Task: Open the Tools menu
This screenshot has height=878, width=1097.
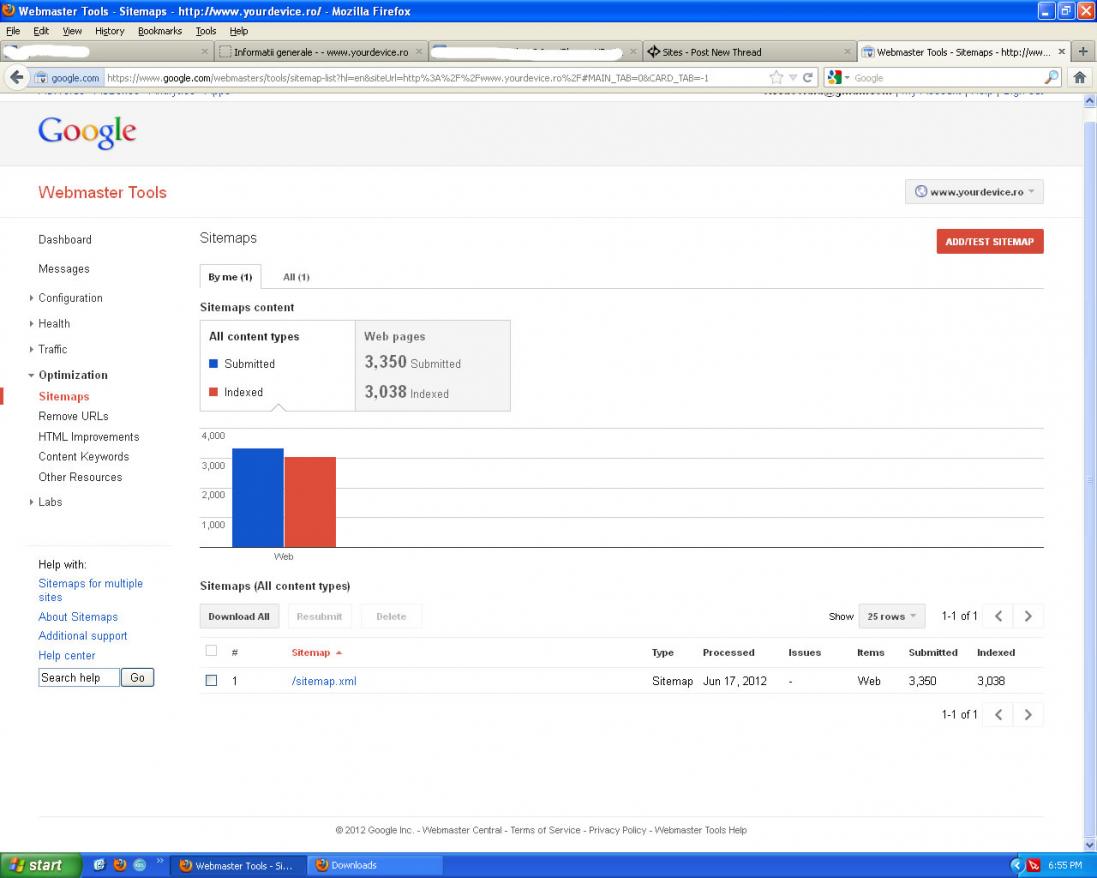Action: click(x=206, y=31)
